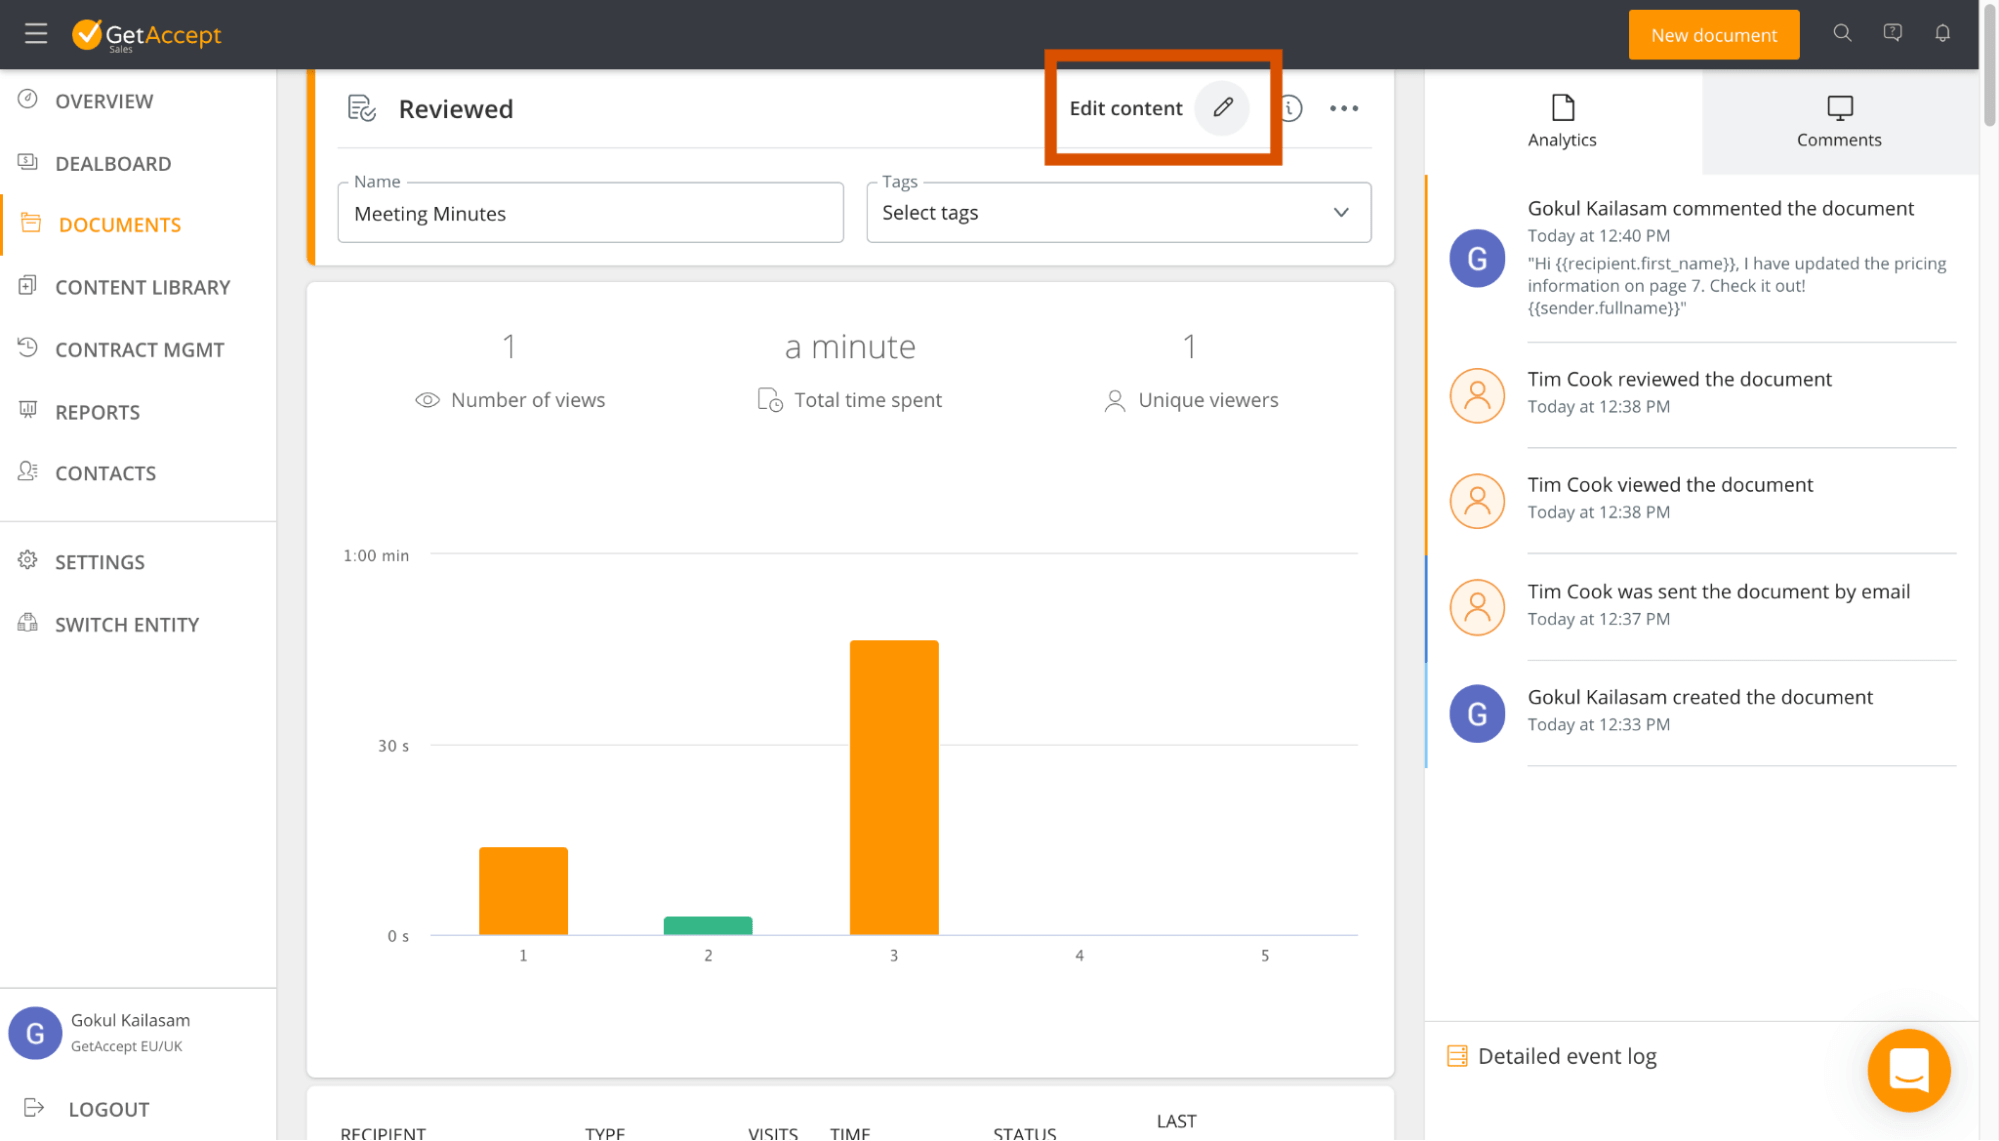The height and width of the screenshot is (1141, 1999).
Task: Click the search icon in top bar
Action: 1842,33
